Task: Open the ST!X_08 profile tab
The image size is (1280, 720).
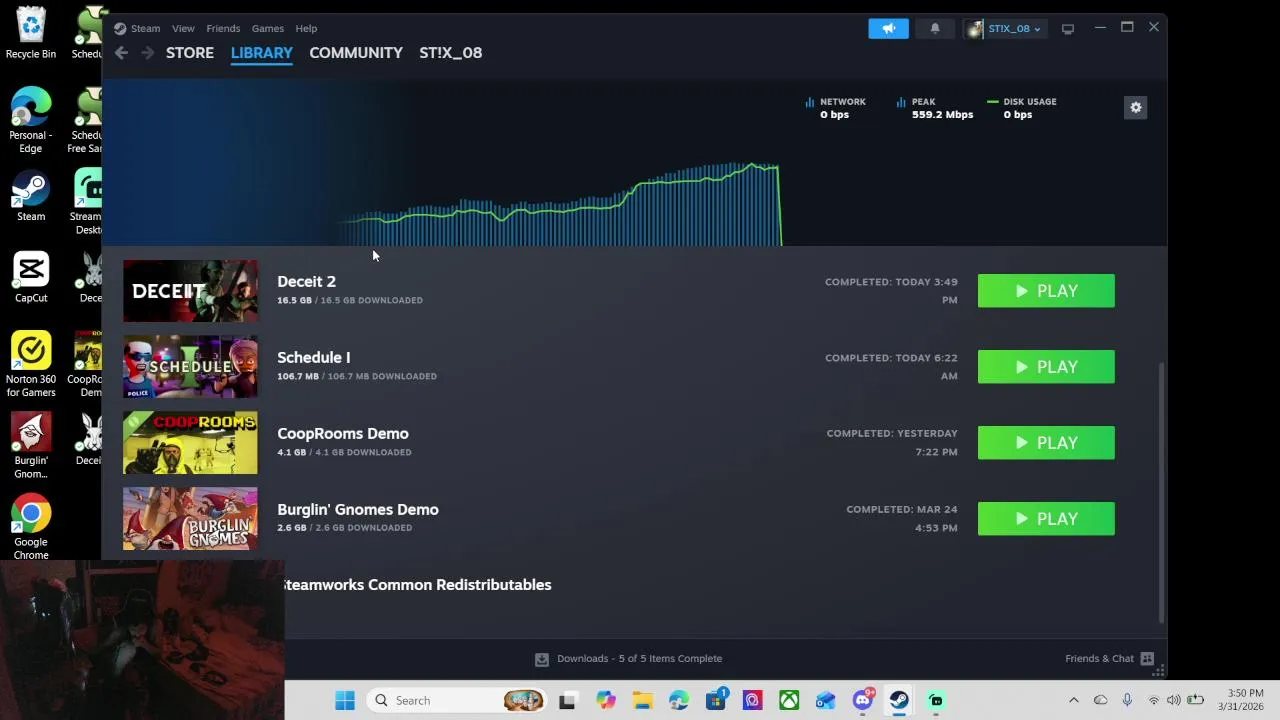Action: tap(451, 53)
